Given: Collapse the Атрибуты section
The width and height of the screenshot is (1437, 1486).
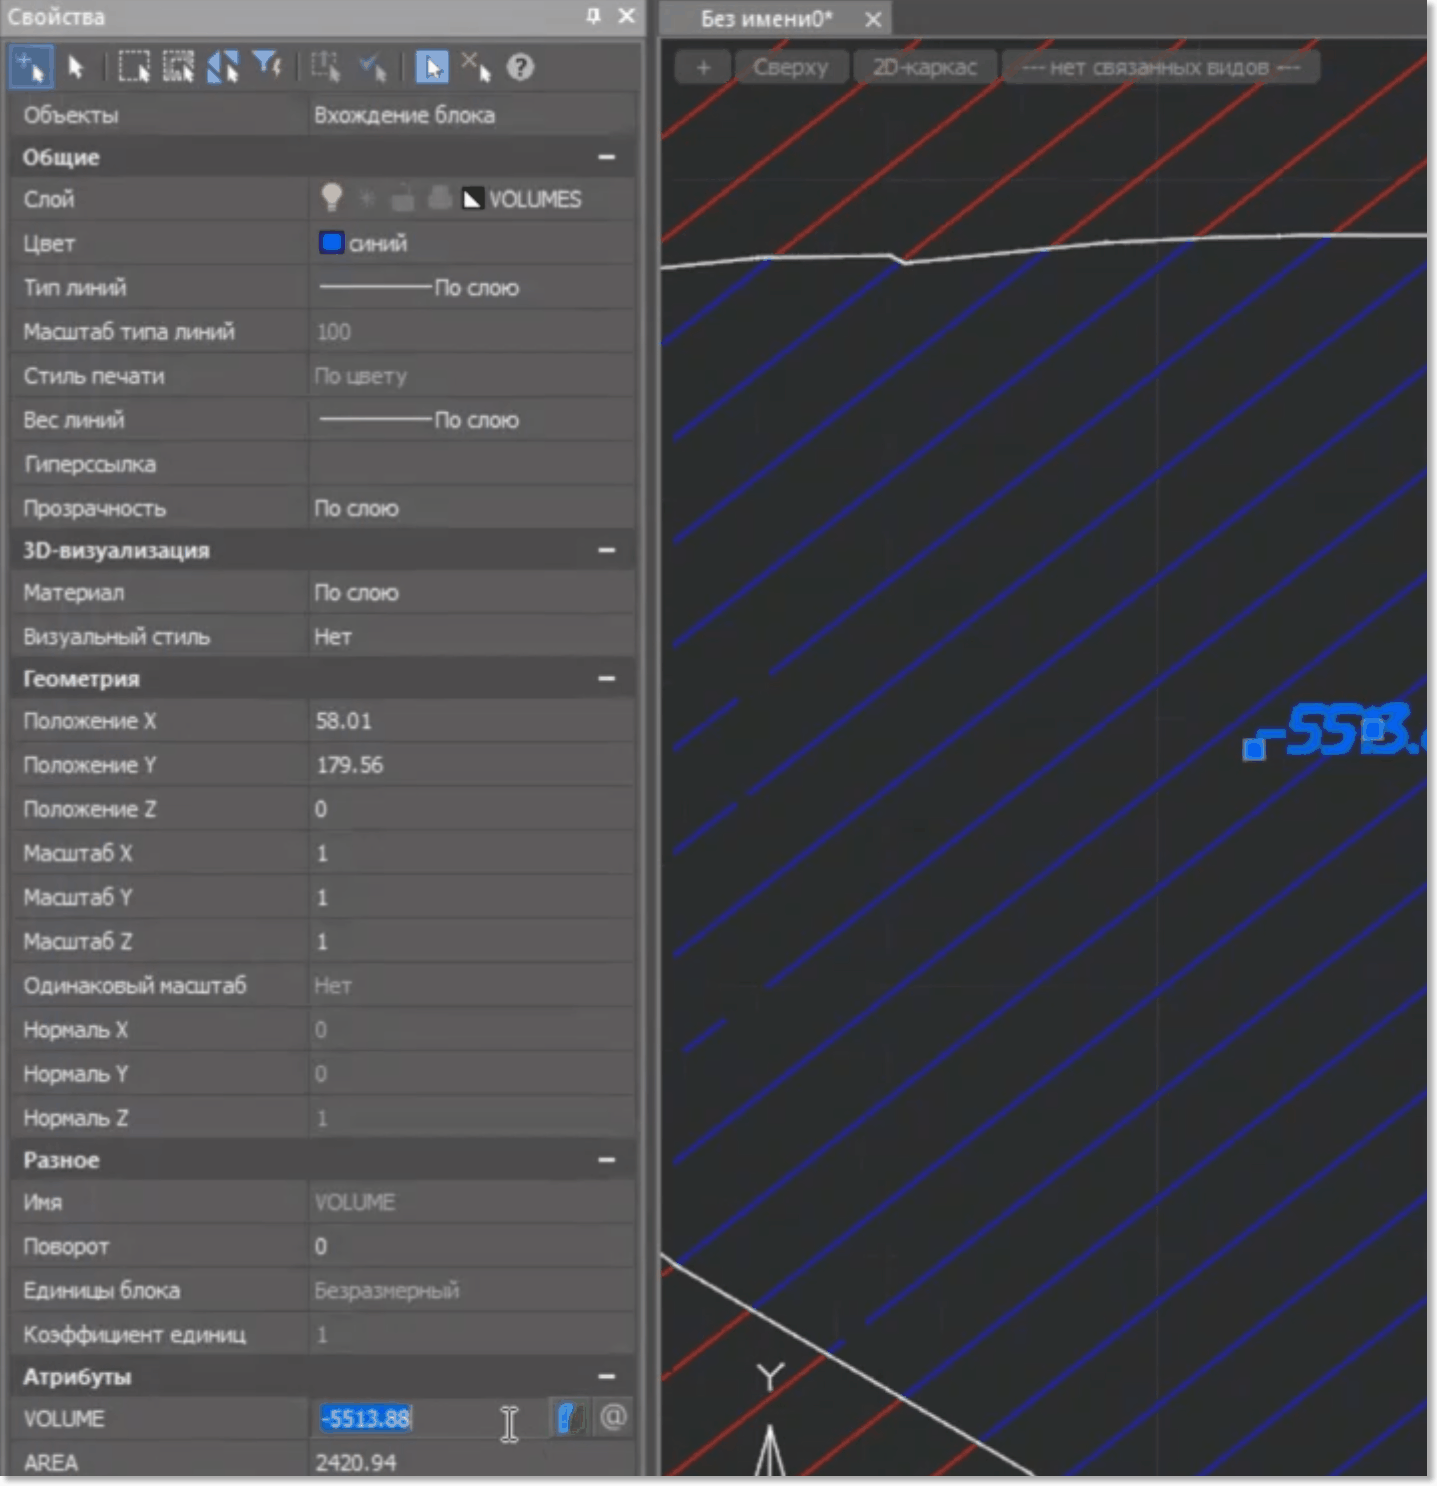Looking at the screenshot, I should [606, 1377].
